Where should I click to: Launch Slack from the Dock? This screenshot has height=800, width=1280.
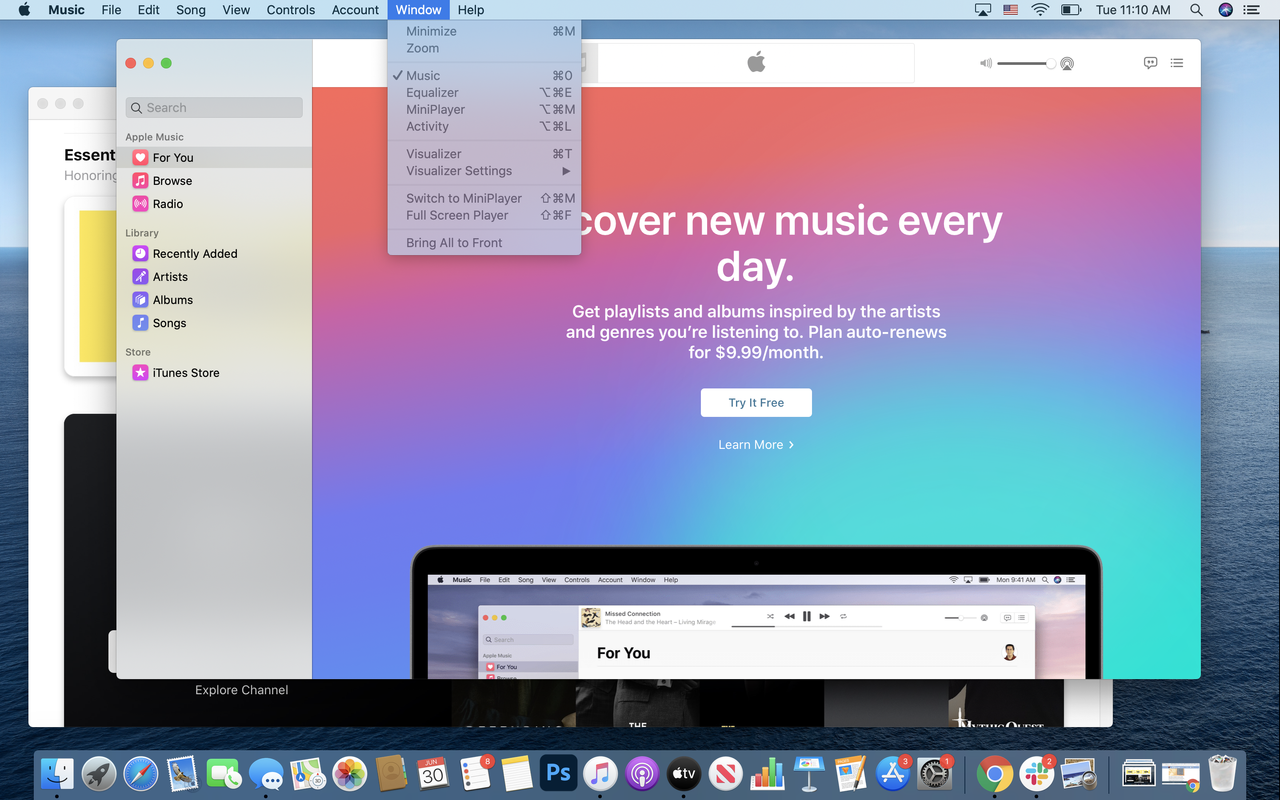point(1036,773)
